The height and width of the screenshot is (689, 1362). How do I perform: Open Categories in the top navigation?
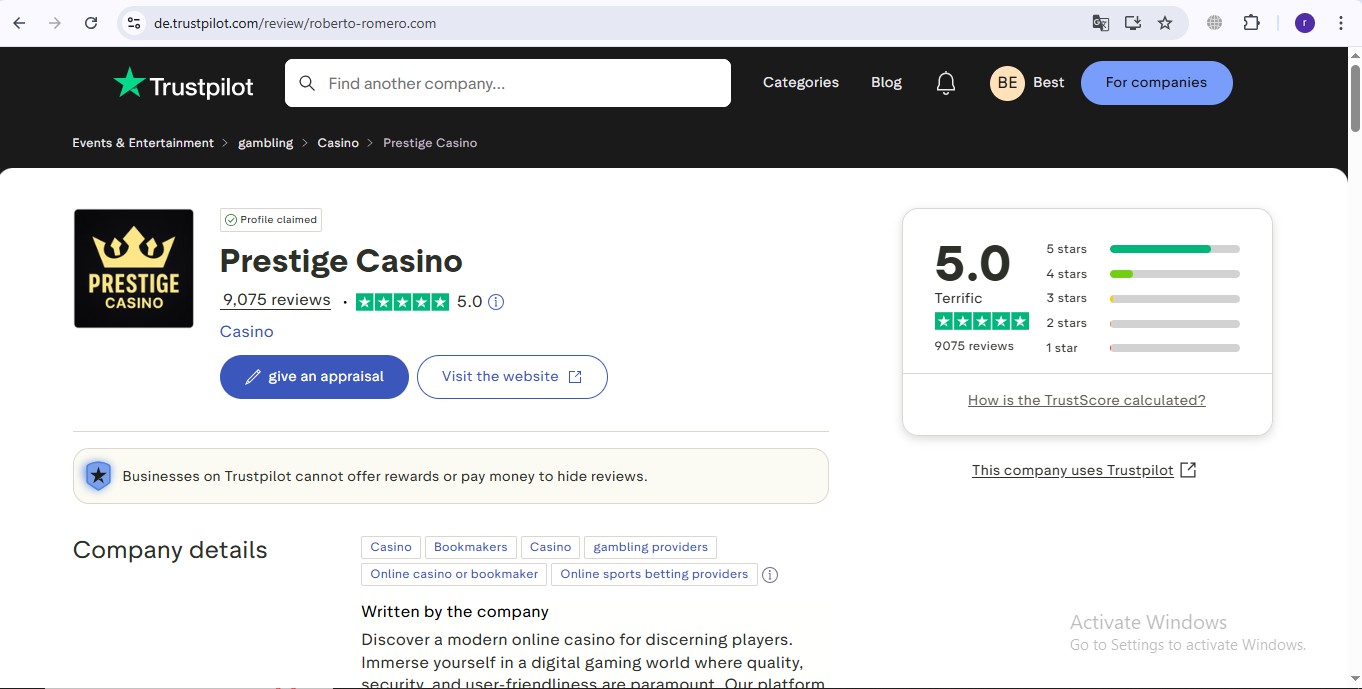tap(801, 83)
